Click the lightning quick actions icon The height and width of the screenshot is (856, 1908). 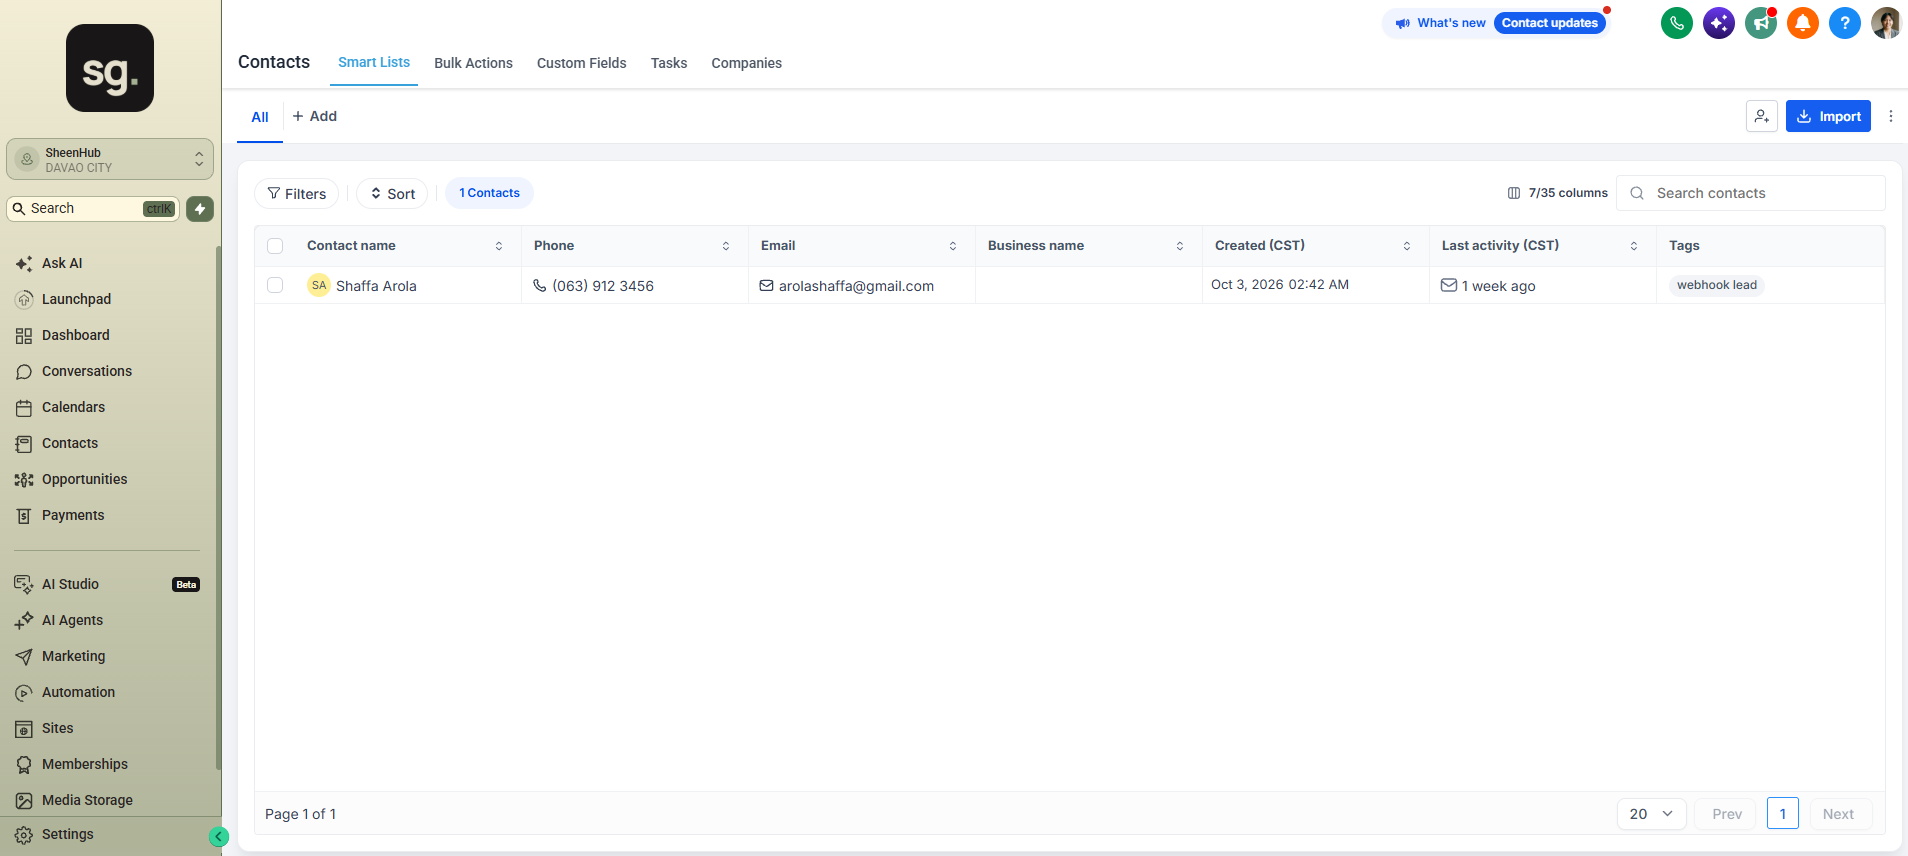pyautogui.click(x=200, y=208)
